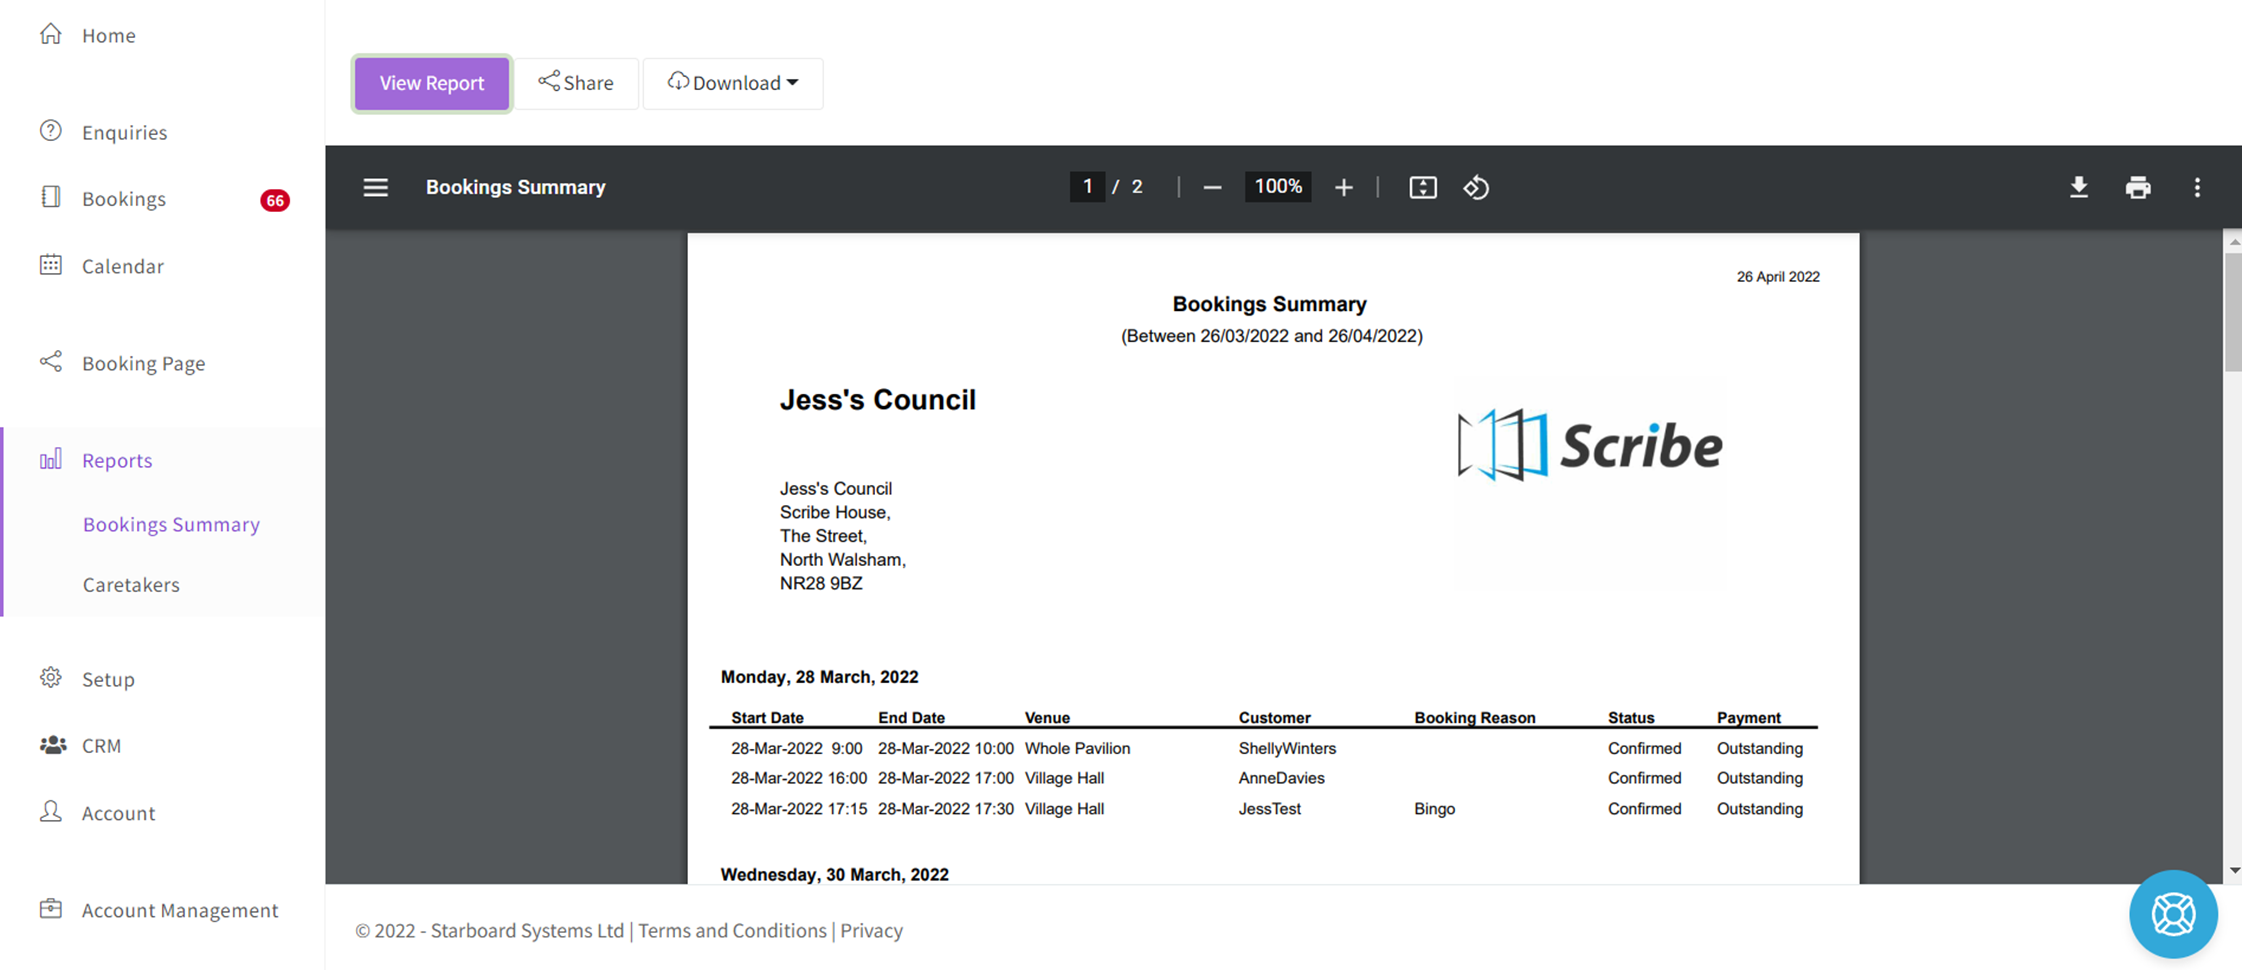Click the Share button
Viewport: 2242px width, 970px height.
coord(576,83)
